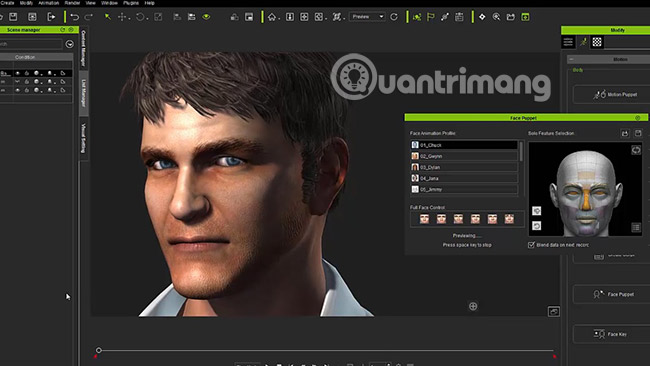The image size is (650, 366).
Task: Click the reset arrow icon on head preview
Action: pyautogui.click(x=536, y=225)
